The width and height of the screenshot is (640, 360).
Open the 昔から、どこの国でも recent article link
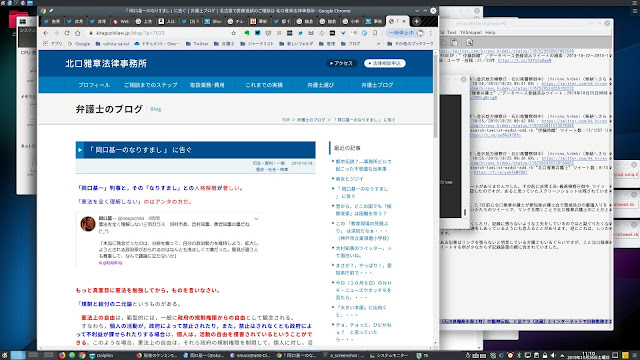pos(363,210)
